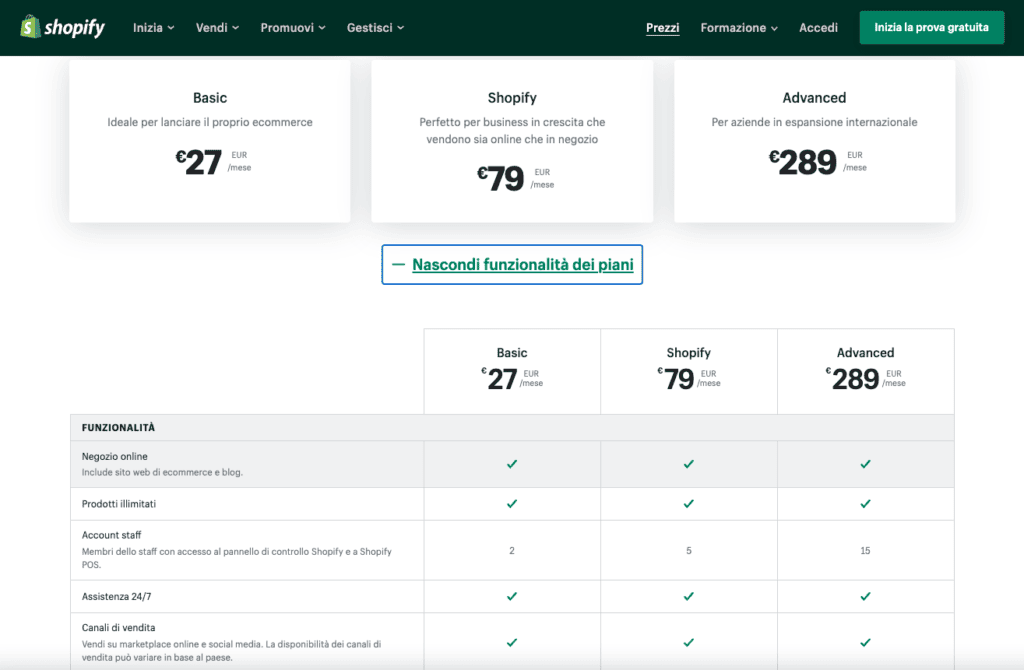Screen dimensions: 1024x670
Task: Click Basic checkmark for Assistenza 24/7
Action: pyautogui.click(x=512, y=596)
